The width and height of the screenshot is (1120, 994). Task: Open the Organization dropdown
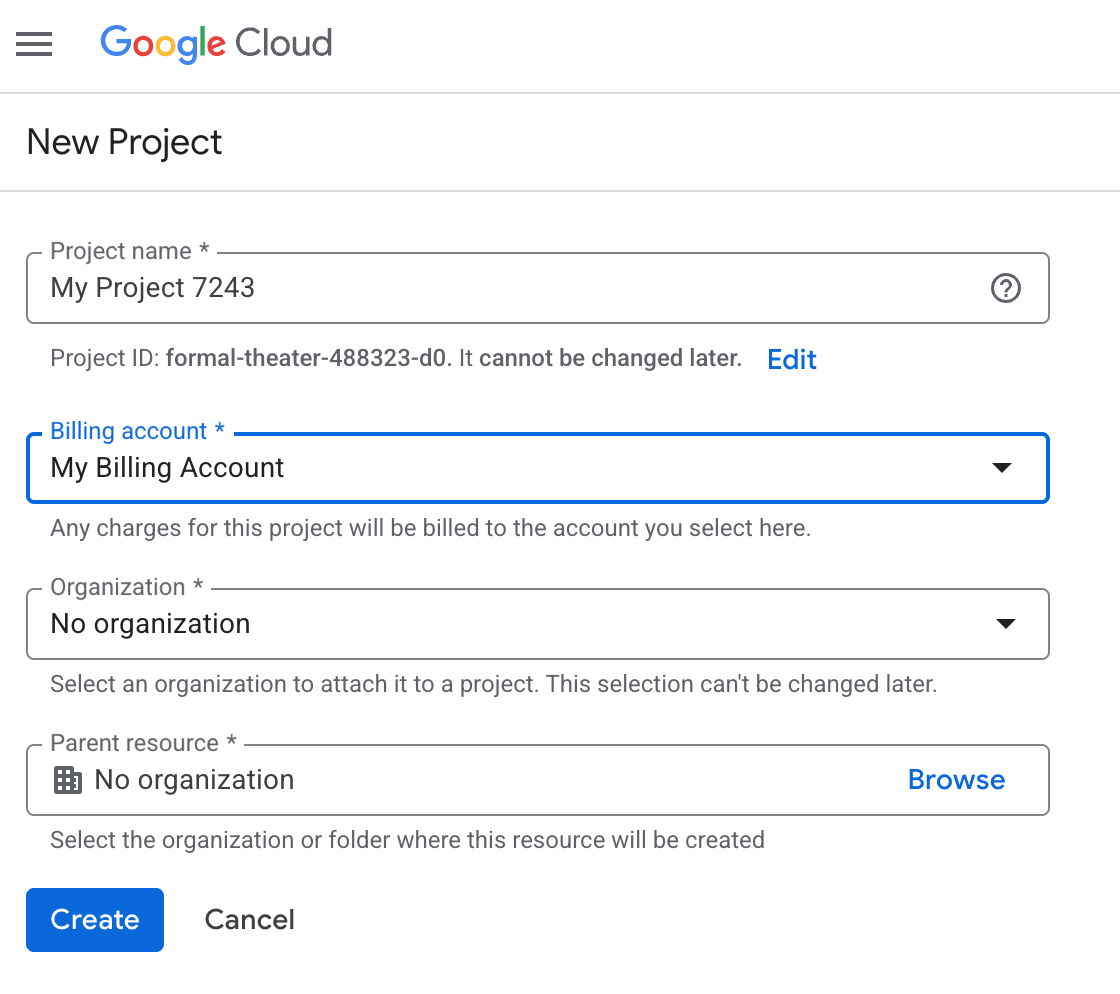(537, 623)
